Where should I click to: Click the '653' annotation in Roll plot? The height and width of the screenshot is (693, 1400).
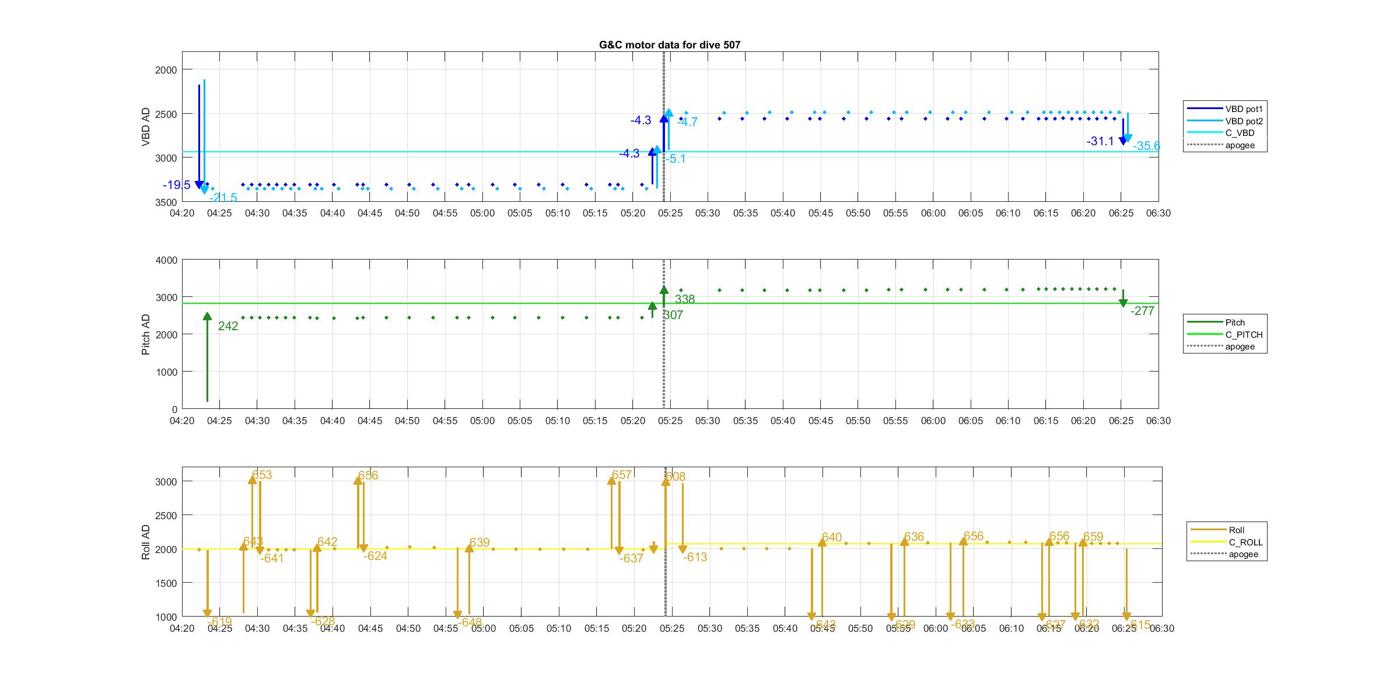click(x=262, y=476)
